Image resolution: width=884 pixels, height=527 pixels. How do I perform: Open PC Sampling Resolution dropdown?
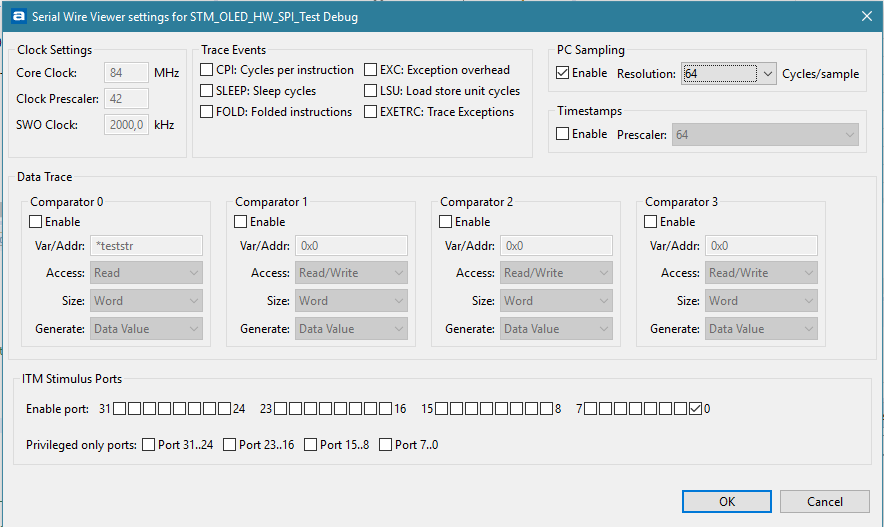[x=729, y=74]
